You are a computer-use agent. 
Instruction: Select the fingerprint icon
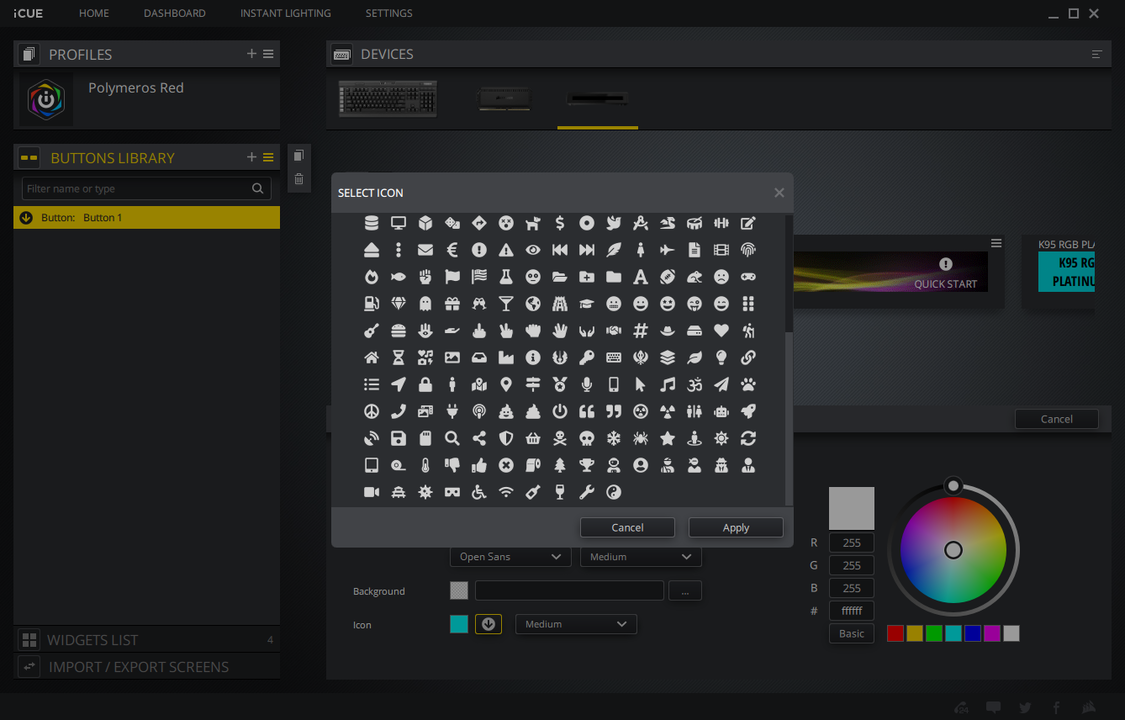tap(748, 250)
